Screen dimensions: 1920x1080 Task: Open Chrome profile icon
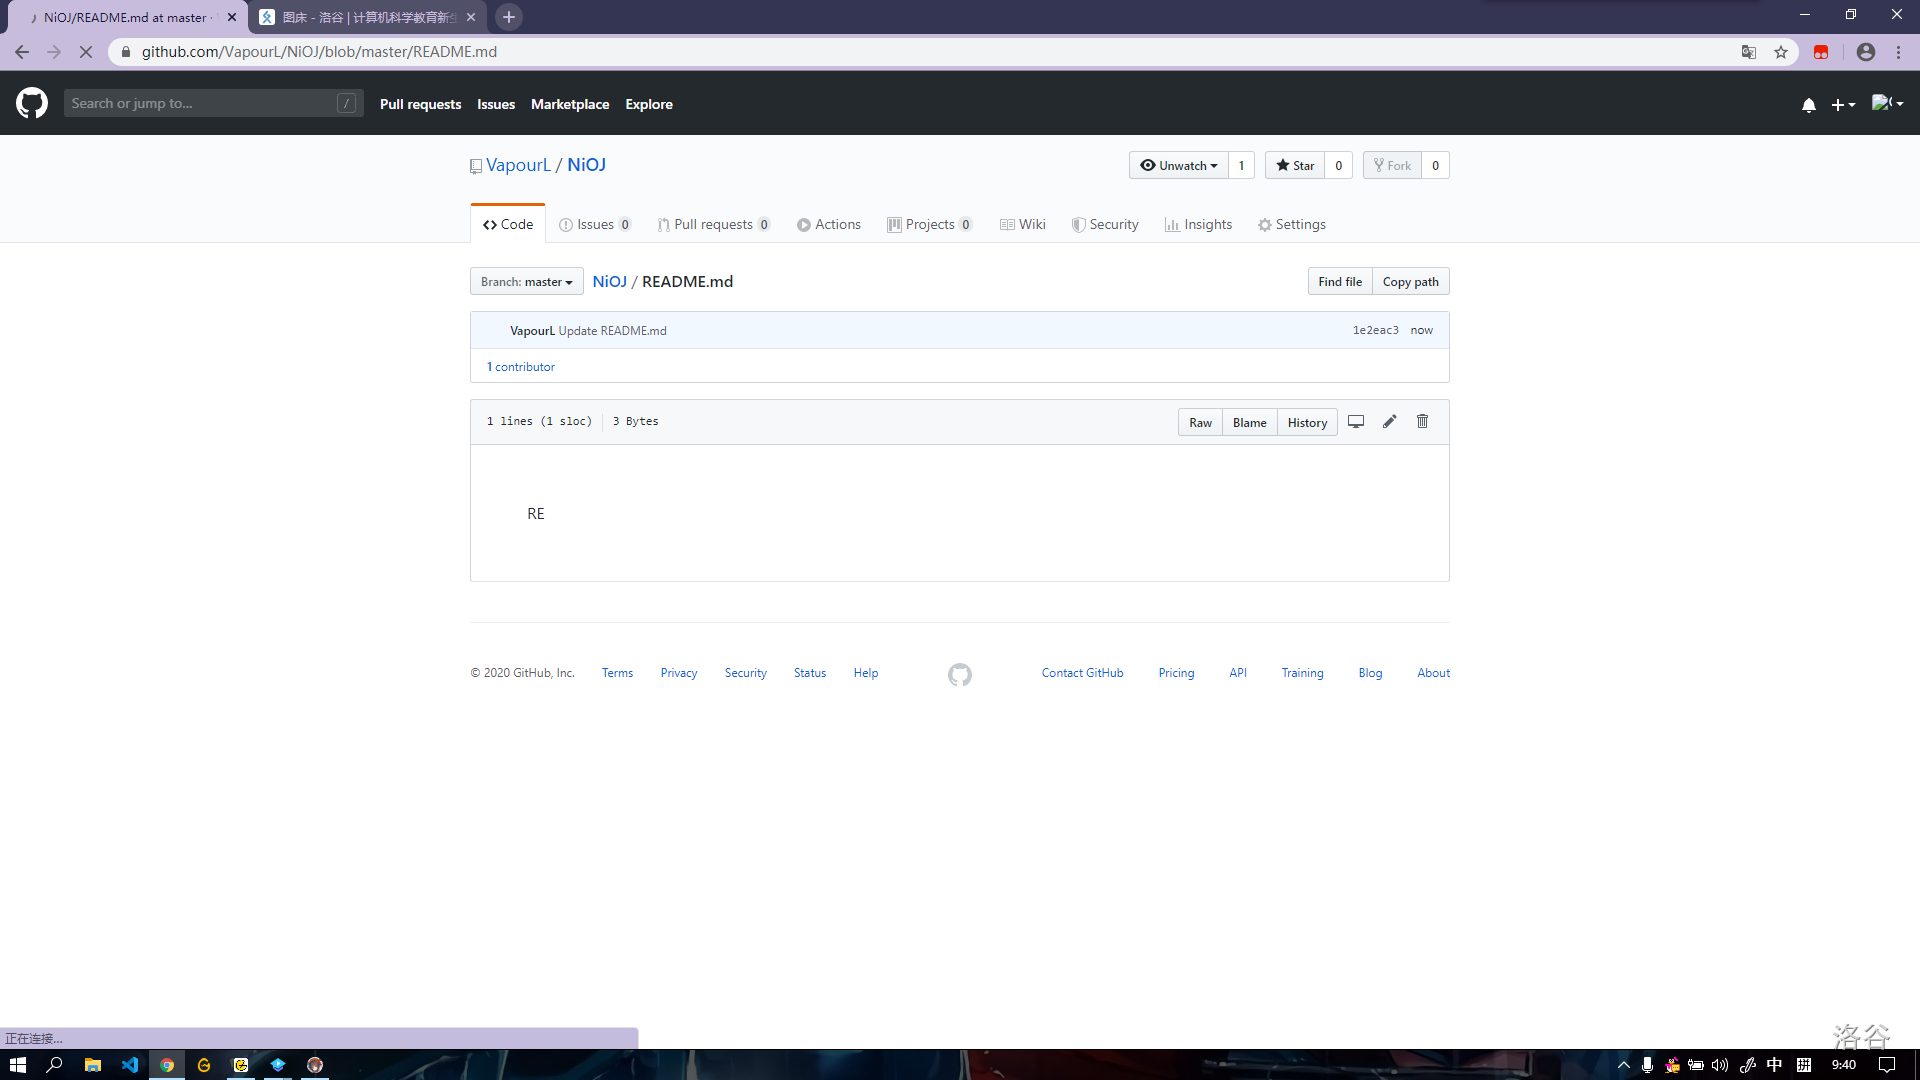[x=1866, y=52]
